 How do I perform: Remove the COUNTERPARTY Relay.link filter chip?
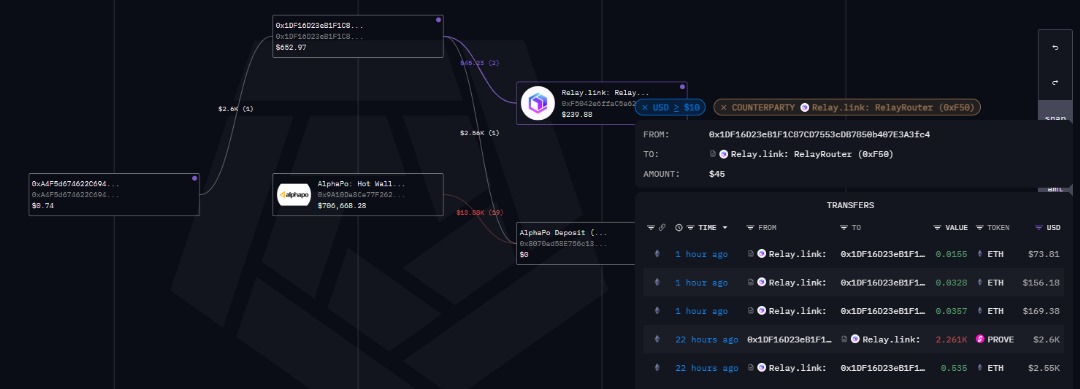[x=723, y=107]
